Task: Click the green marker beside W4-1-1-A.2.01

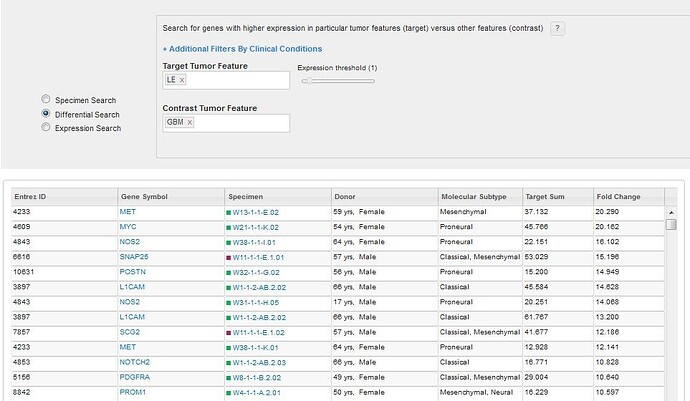Action: coord(228,393)
